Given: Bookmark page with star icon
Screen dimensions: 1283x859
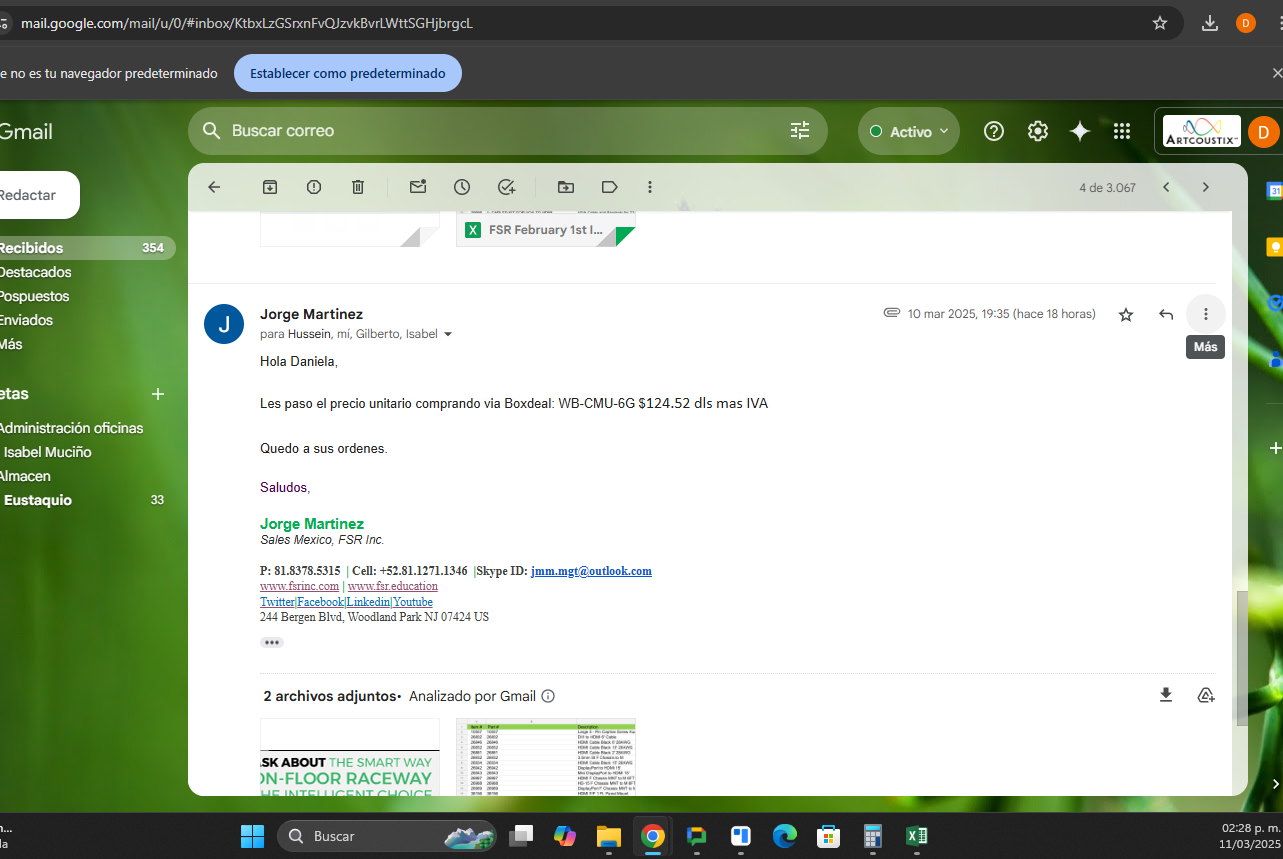Looking at the screenshot, I should pyautogui.click(x=1160, y=23).
